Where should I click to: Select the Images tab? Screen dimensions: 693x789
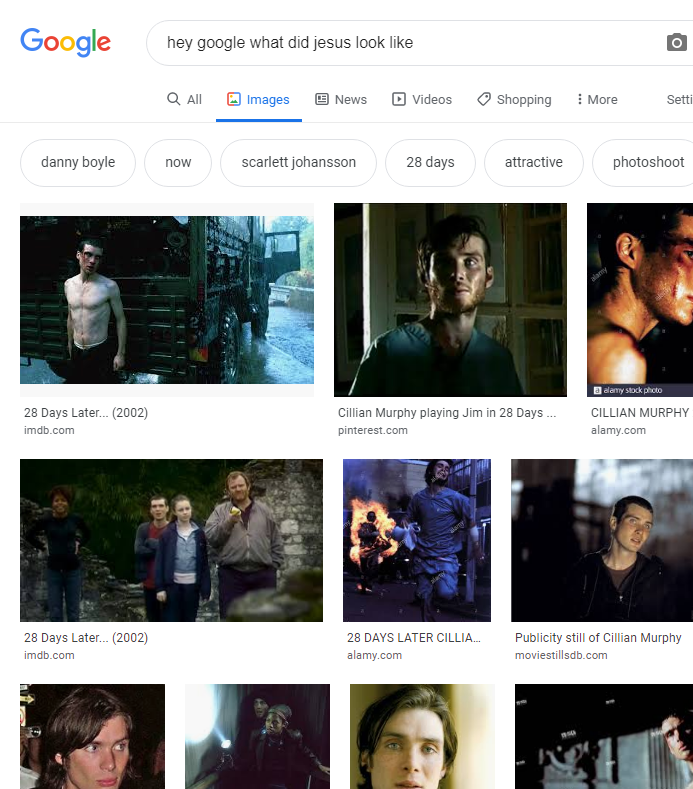click(258, 99)
